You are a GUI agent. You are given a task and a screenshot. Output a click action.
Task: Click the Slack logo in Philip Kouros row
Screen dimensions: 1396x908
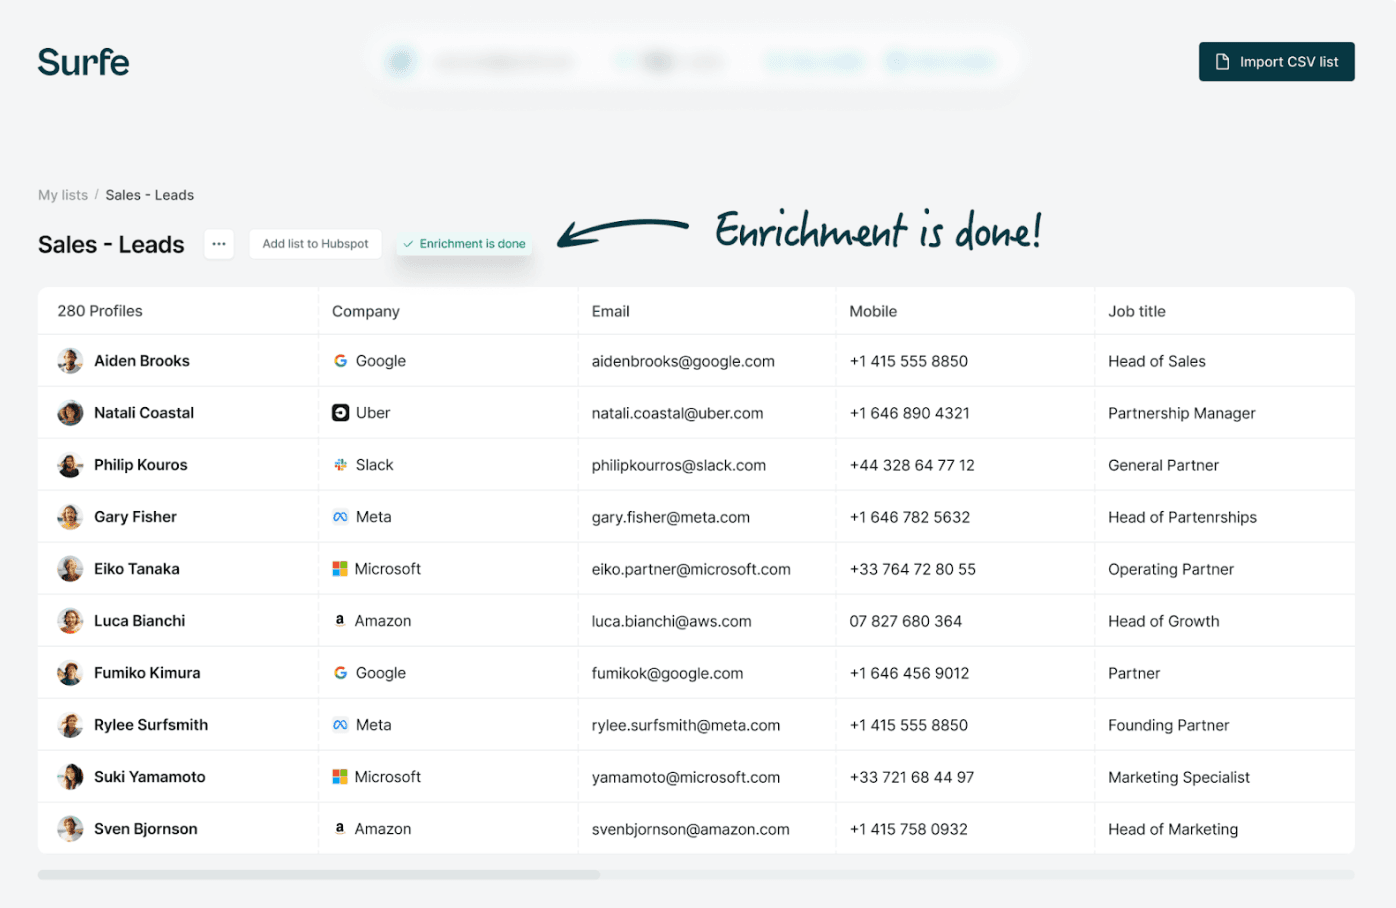tap(340, 465)
